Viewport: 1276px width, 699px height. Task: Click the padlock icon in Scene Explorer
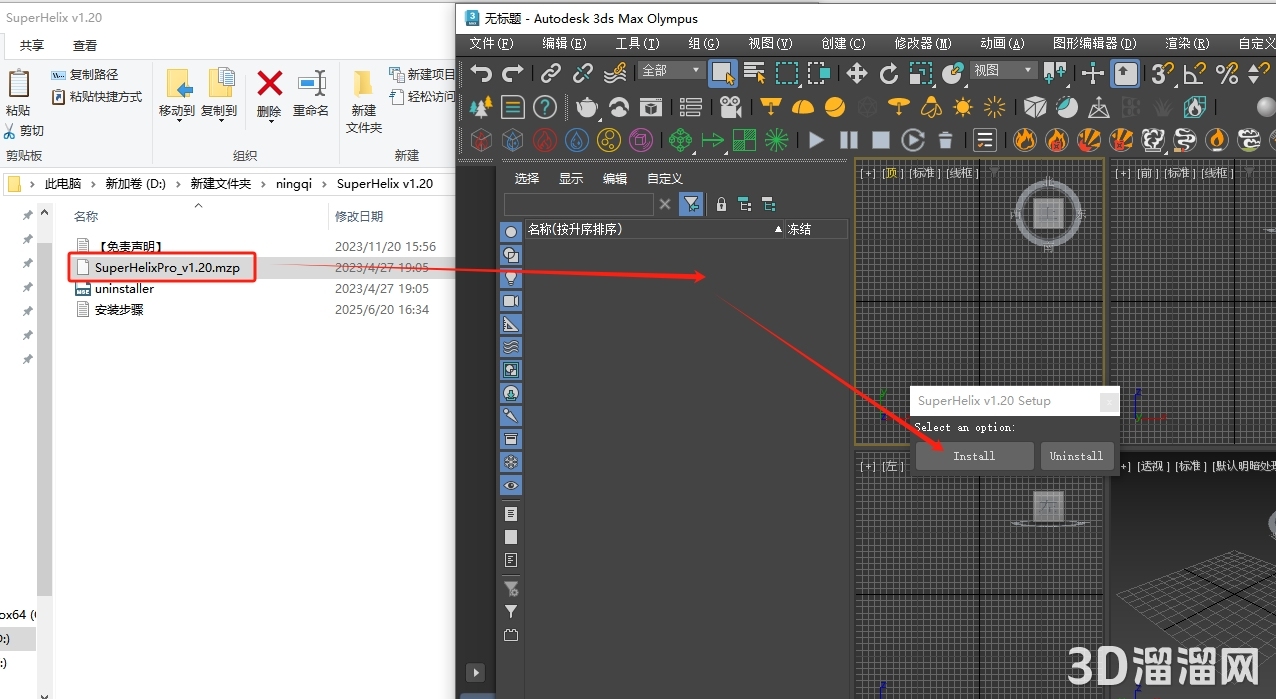(721, 204)
